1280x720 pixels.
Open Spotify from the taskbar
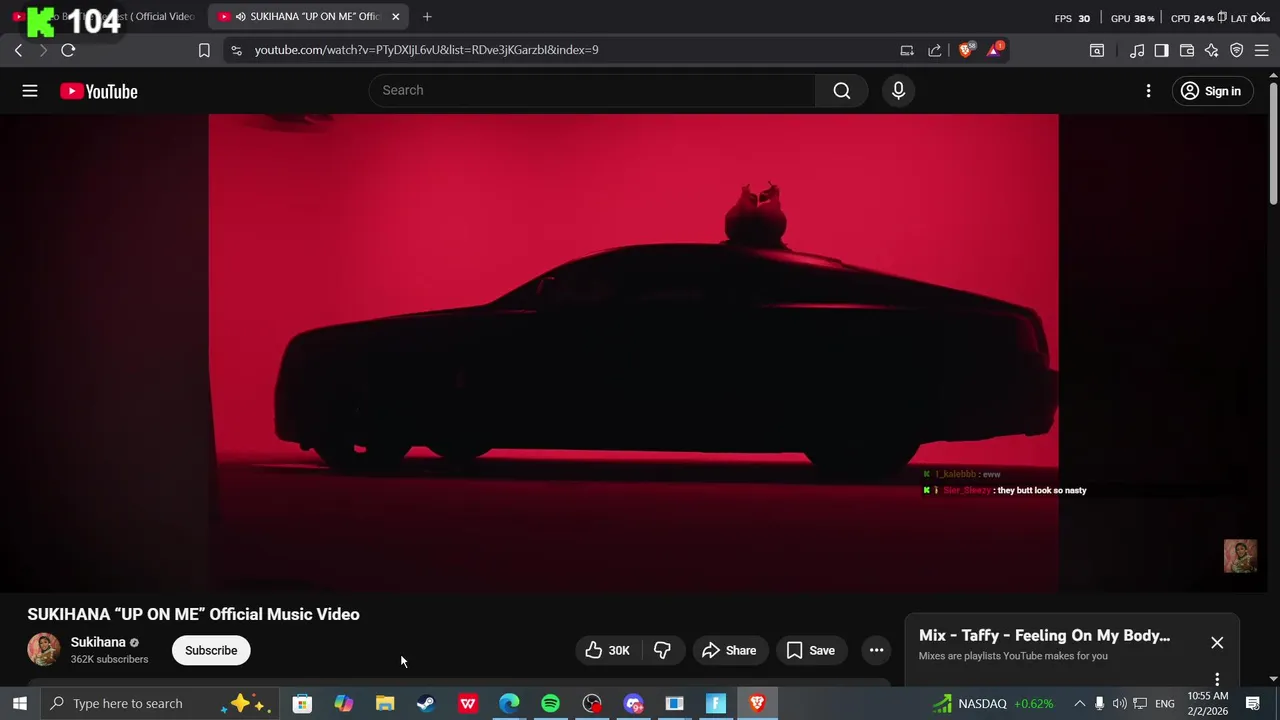coord(550,703)
